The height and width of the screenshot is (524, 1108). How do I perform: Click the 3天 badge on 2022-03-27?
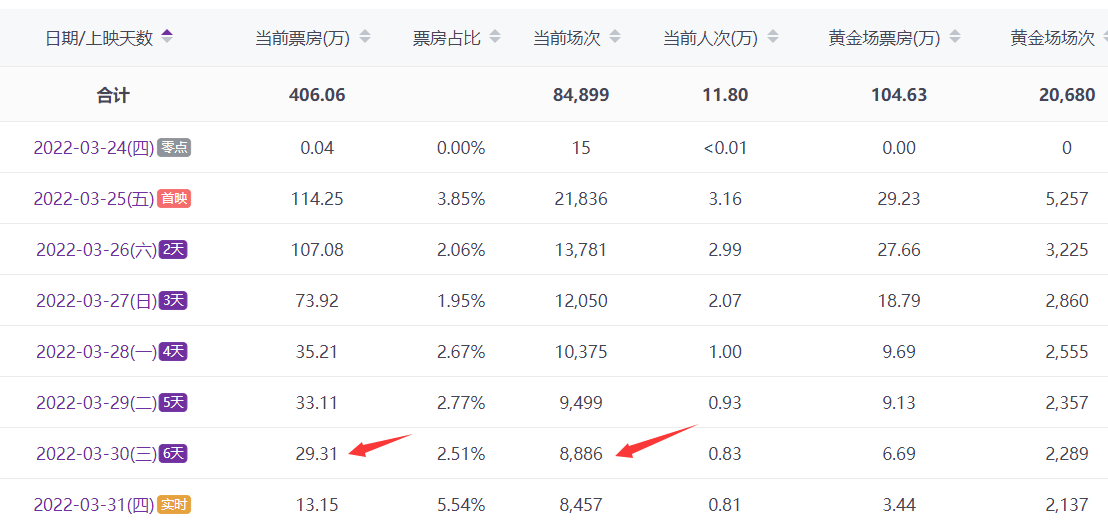pos(173,301)
